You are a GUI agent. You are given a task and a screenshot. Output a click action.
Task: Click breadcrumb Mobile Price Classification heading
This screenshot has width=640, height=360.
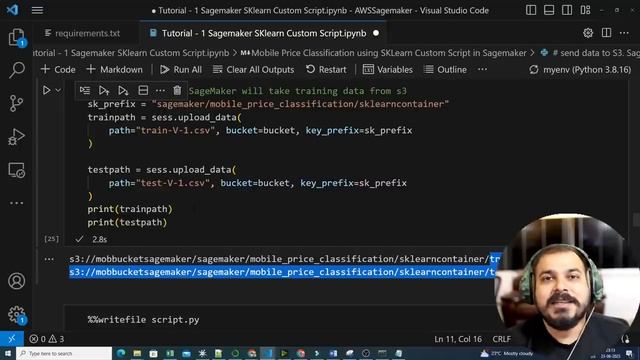384,53
